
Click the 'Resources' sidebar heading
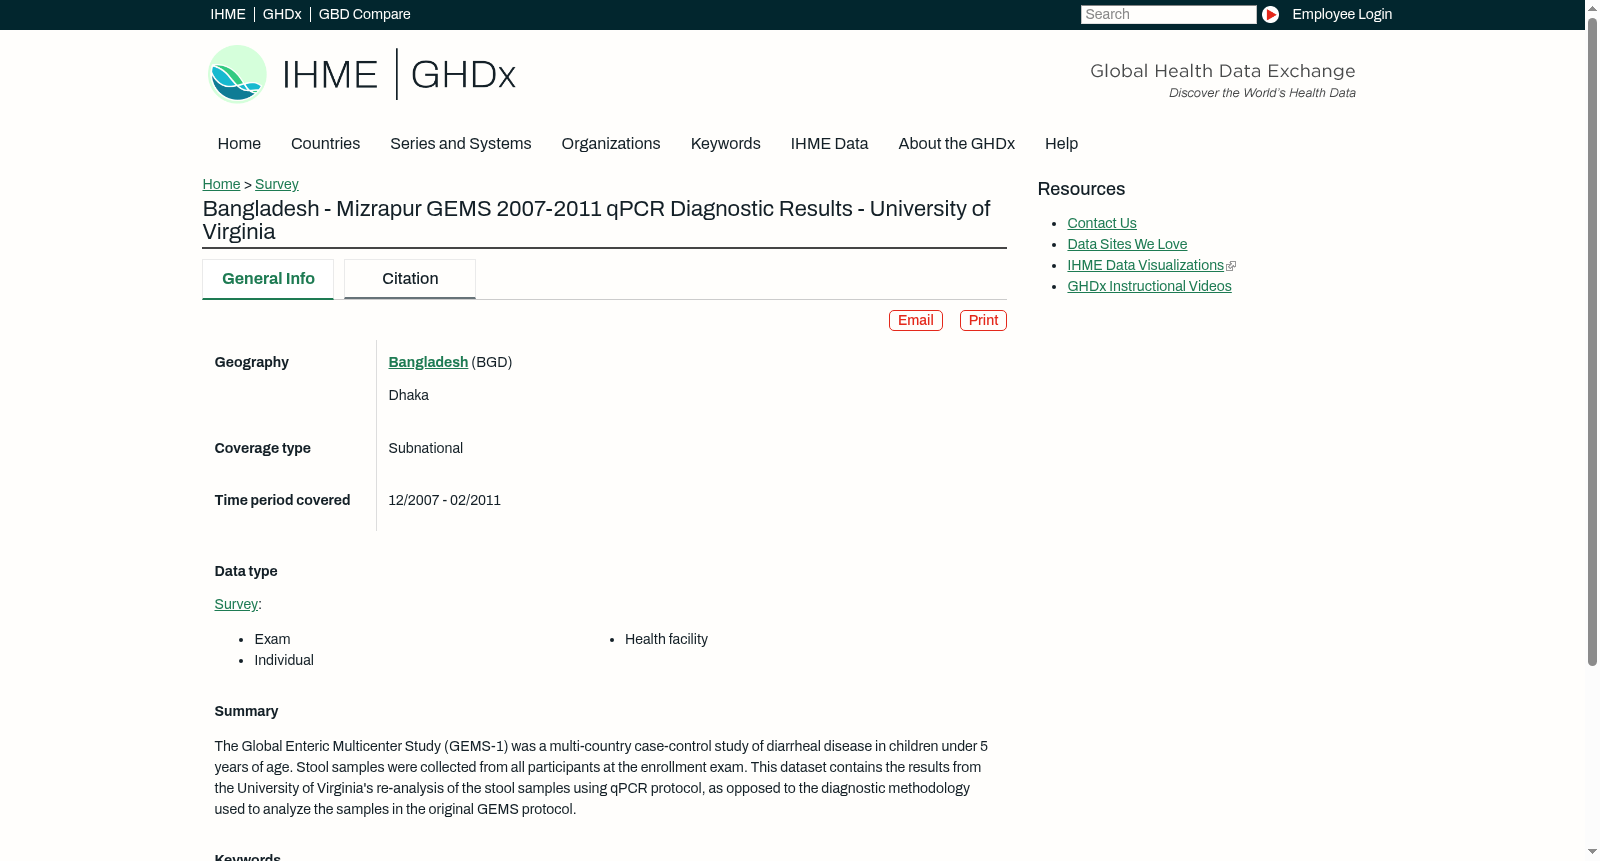click(1081, 189)
